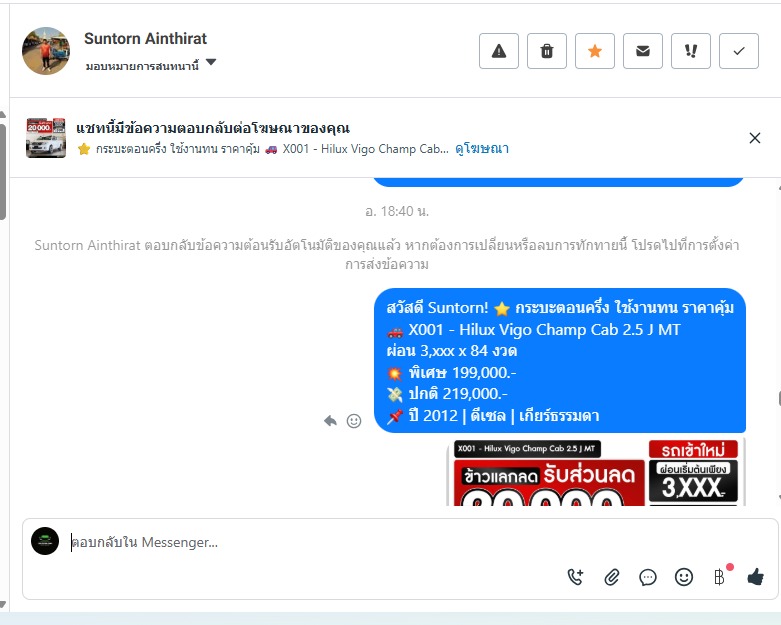Open saved replies speech bubble icon
The image size is (781, 625).
click(648, 577)
